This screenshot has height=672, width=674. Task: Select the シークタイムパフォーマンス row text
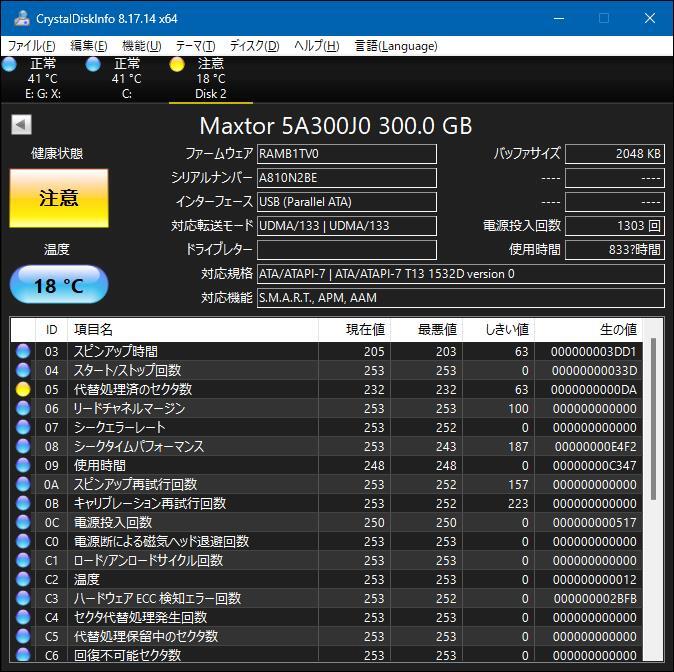(139, 446)
